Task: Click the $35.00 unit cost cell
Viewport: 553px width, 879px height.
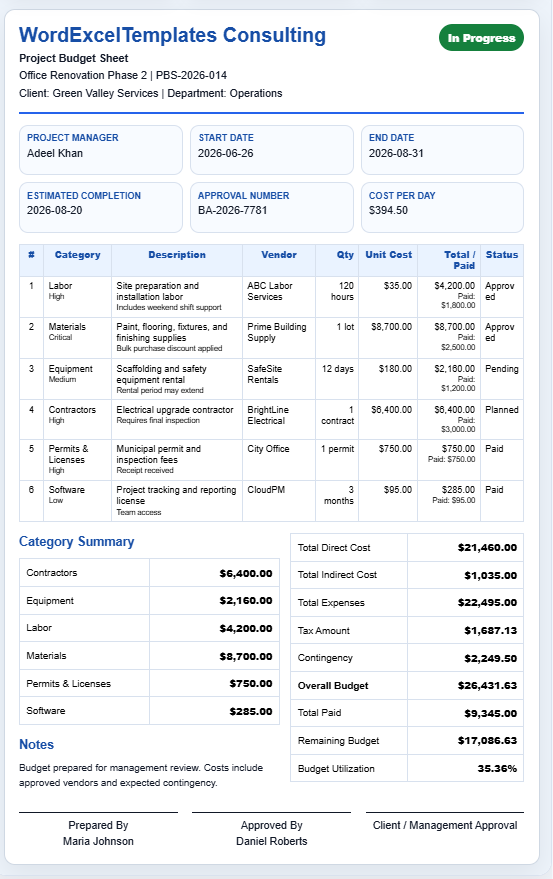Action: [x=388, y=297]
